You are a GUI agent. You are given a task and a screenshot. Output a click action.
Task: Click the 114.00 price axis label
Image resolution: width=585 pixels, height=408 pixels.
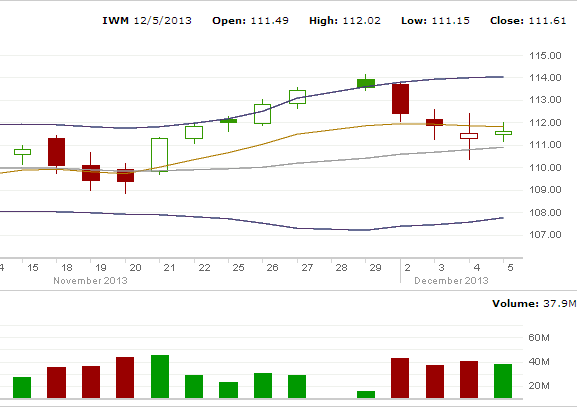click(545, 78)
